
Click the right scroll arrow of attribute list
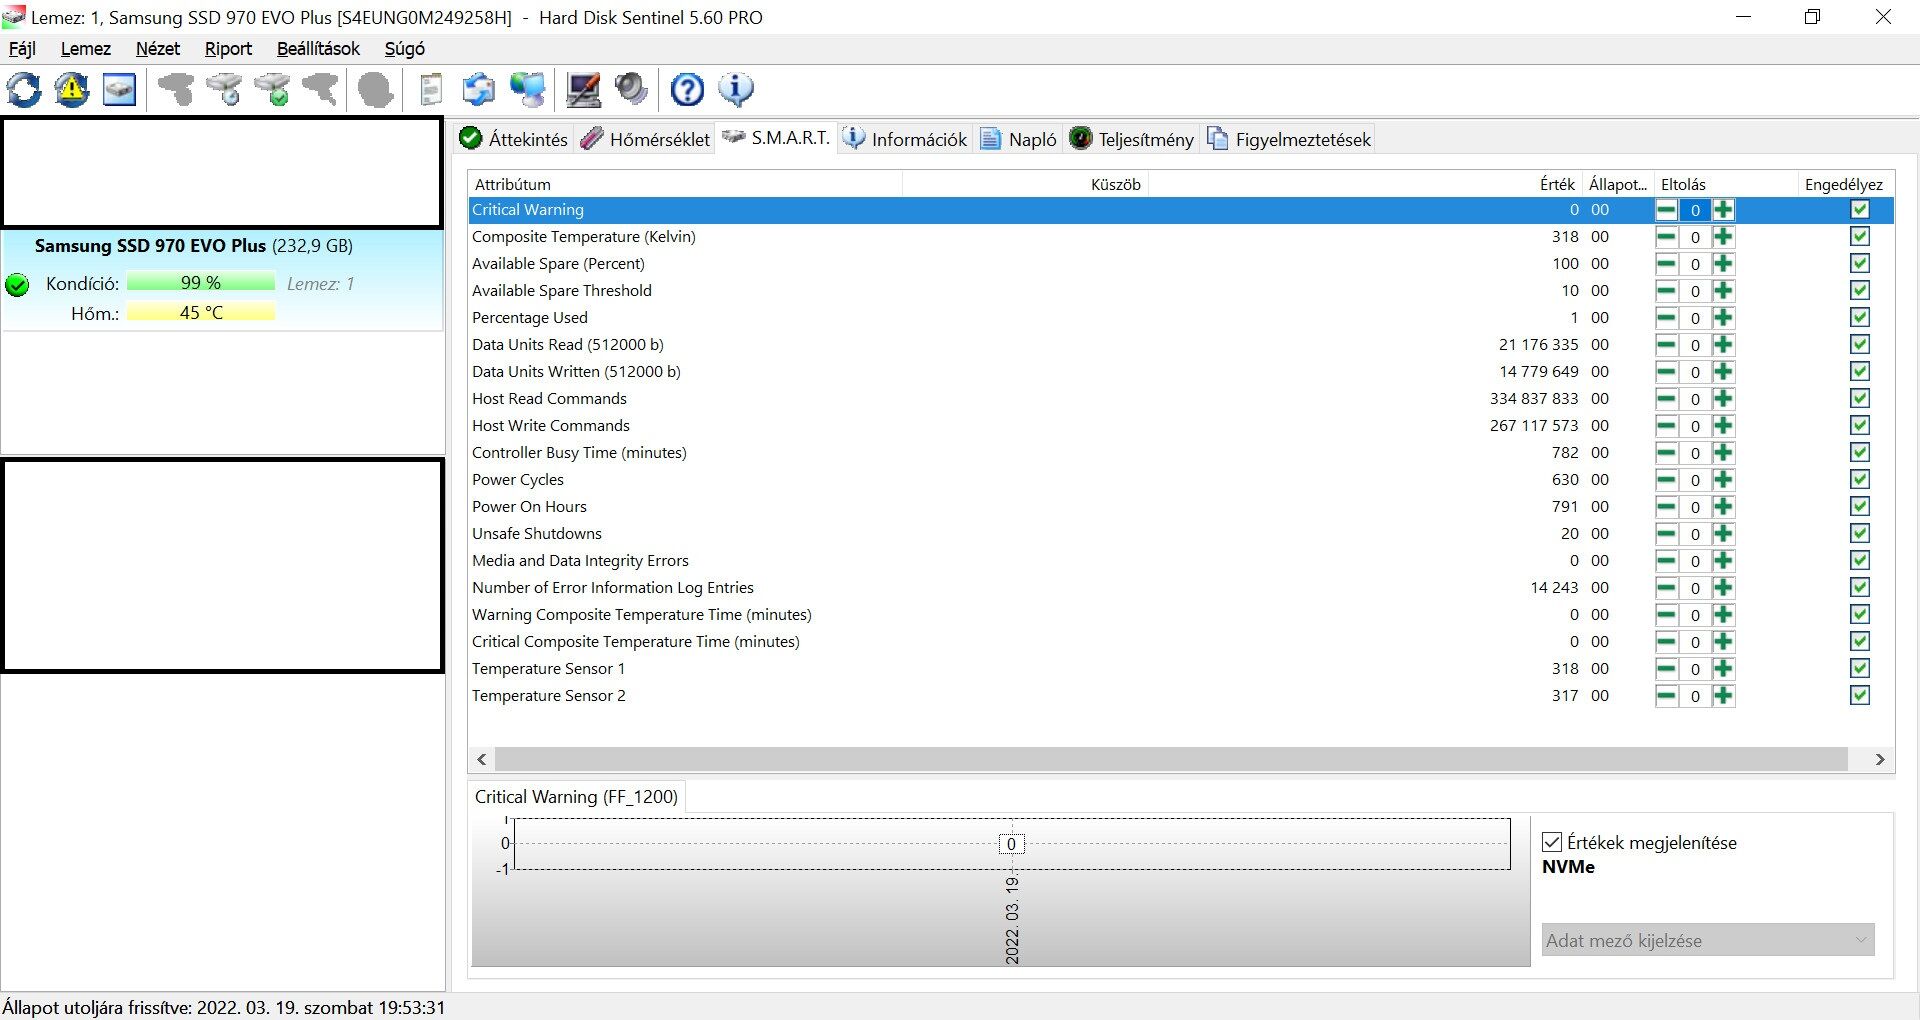coord(1880,759)
